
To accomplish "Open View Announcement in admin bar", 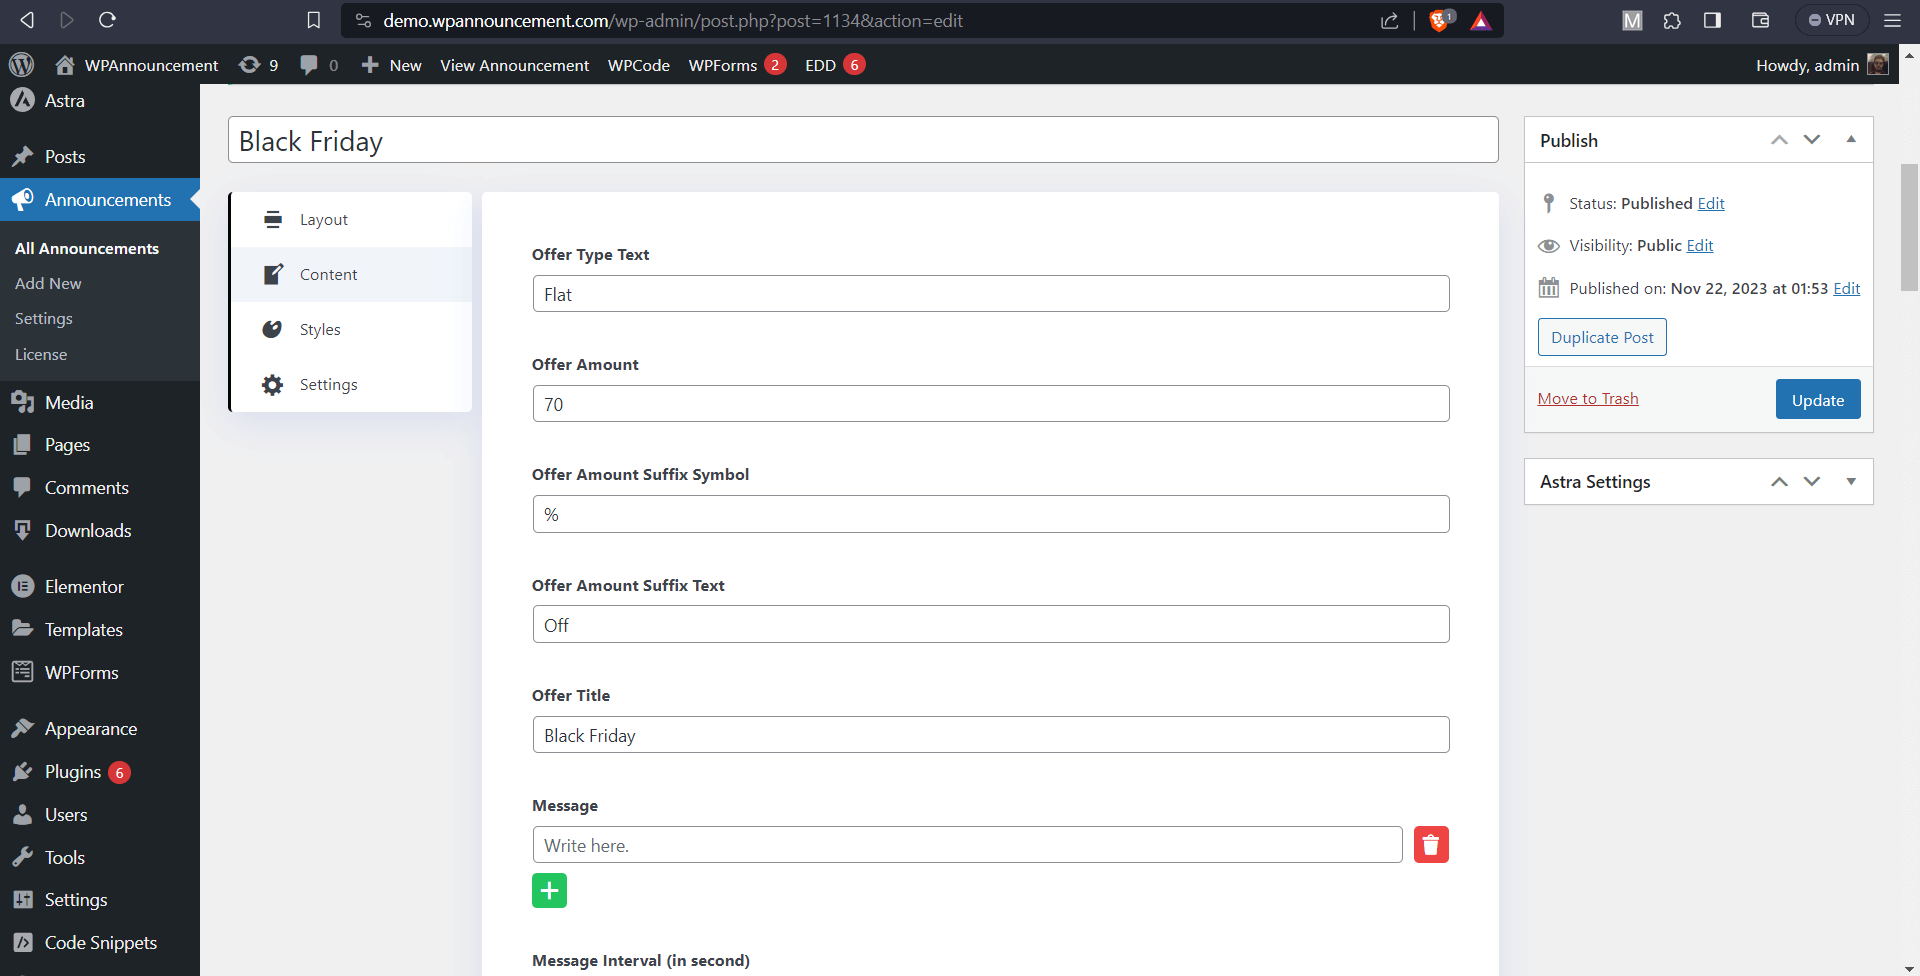I will click(x=515, y=65).
